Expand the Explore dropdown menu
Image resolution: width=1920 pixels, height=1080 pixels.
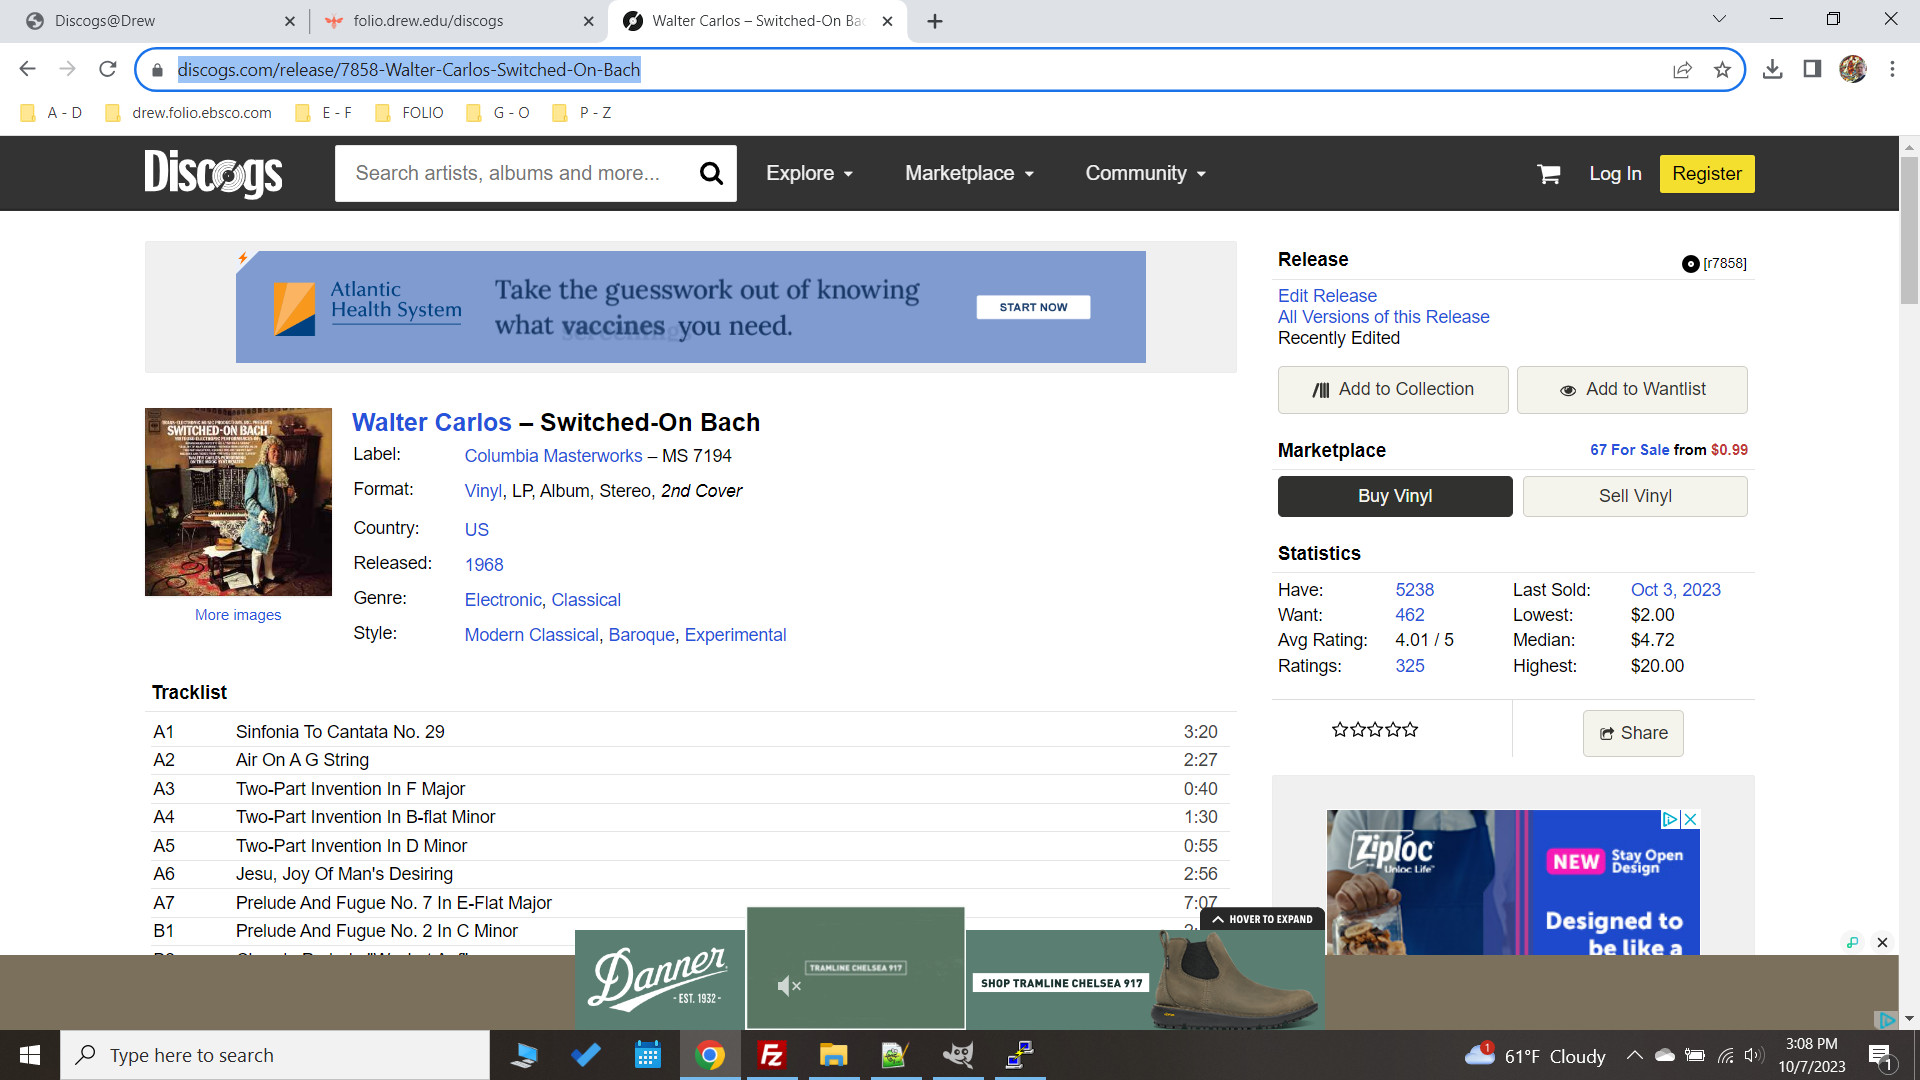click(809, 173)
